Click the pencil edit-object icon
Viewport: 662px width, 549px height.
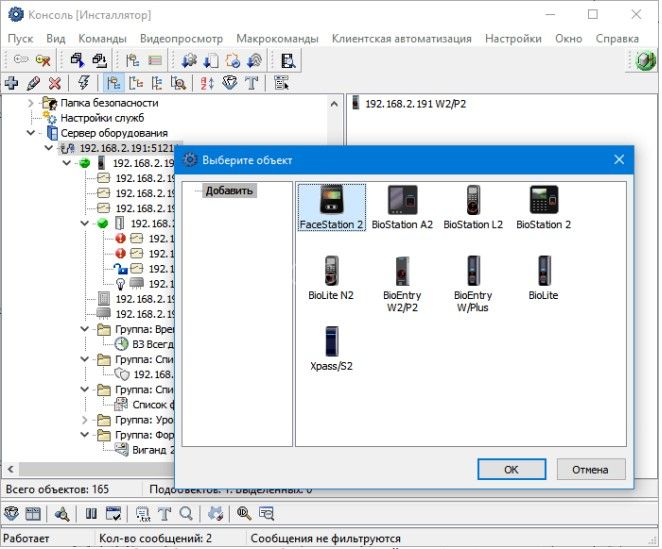33,83
